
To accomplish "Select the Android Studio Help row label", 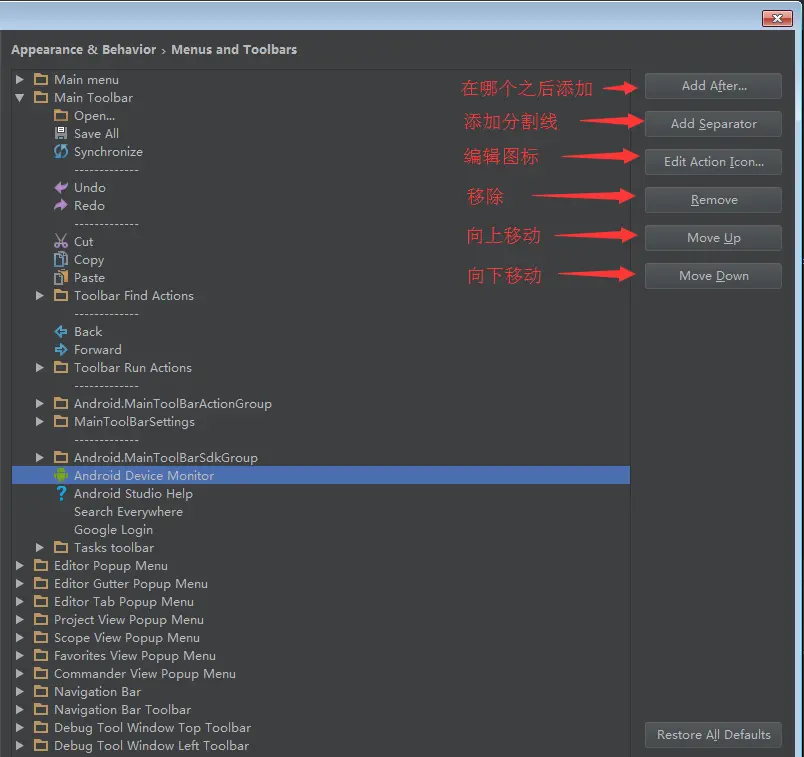I will pos(133,493).
